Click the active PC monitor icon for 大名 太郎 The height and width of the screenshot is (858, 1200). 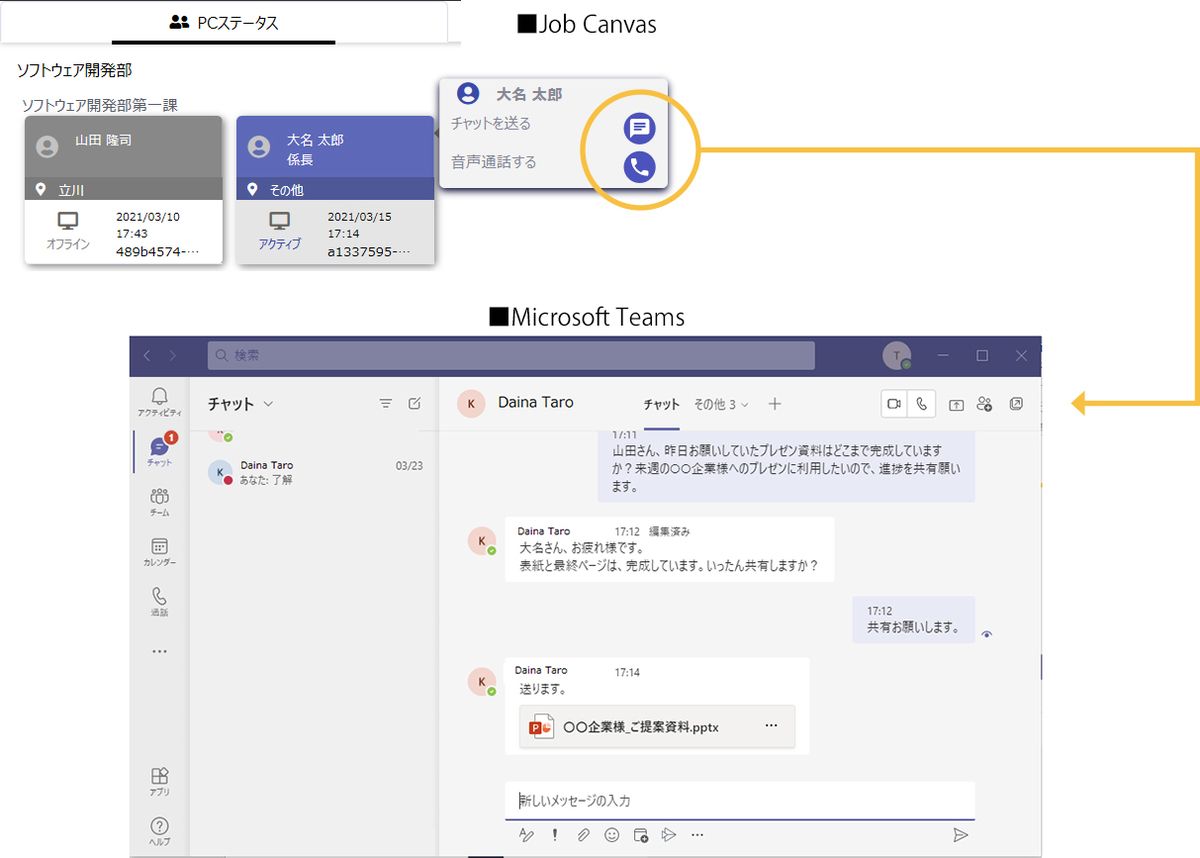tap(280, 220)
